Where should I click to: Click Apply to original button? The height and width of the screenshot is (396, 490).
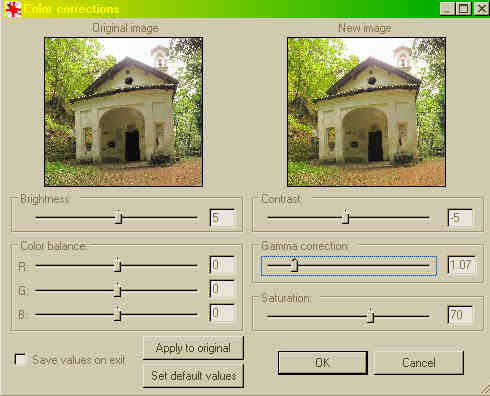click(x=193, y=348)
